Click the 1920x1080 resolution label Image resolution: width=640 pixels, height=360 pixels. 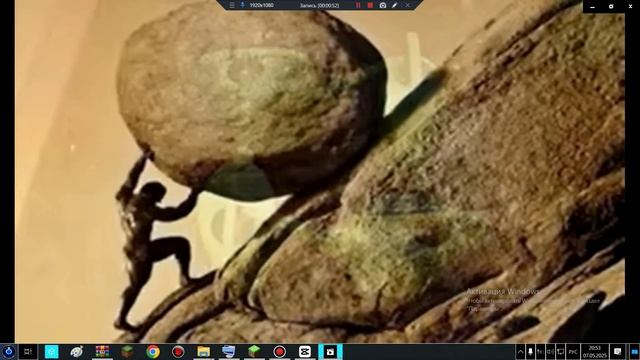pyautogui.click(x=262, y=5)
